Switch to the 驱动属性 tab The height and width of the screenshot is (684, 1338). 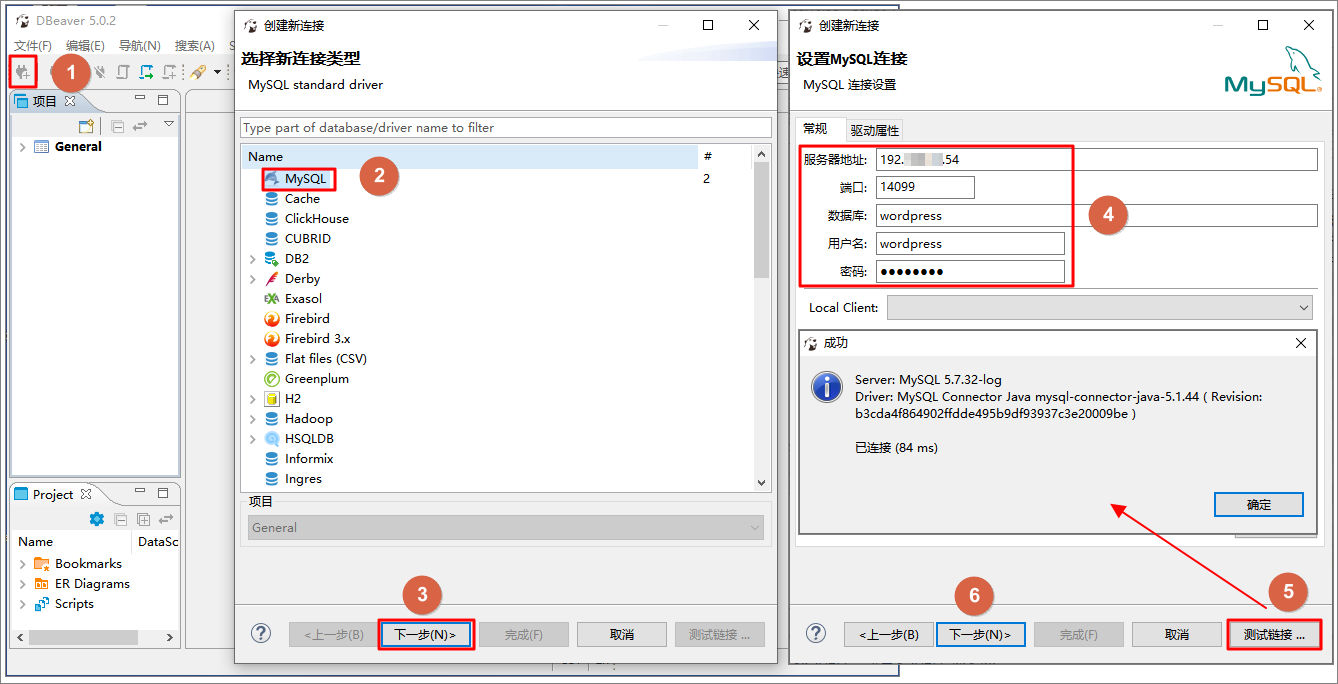pyautogui.click(x=875, y=130)
